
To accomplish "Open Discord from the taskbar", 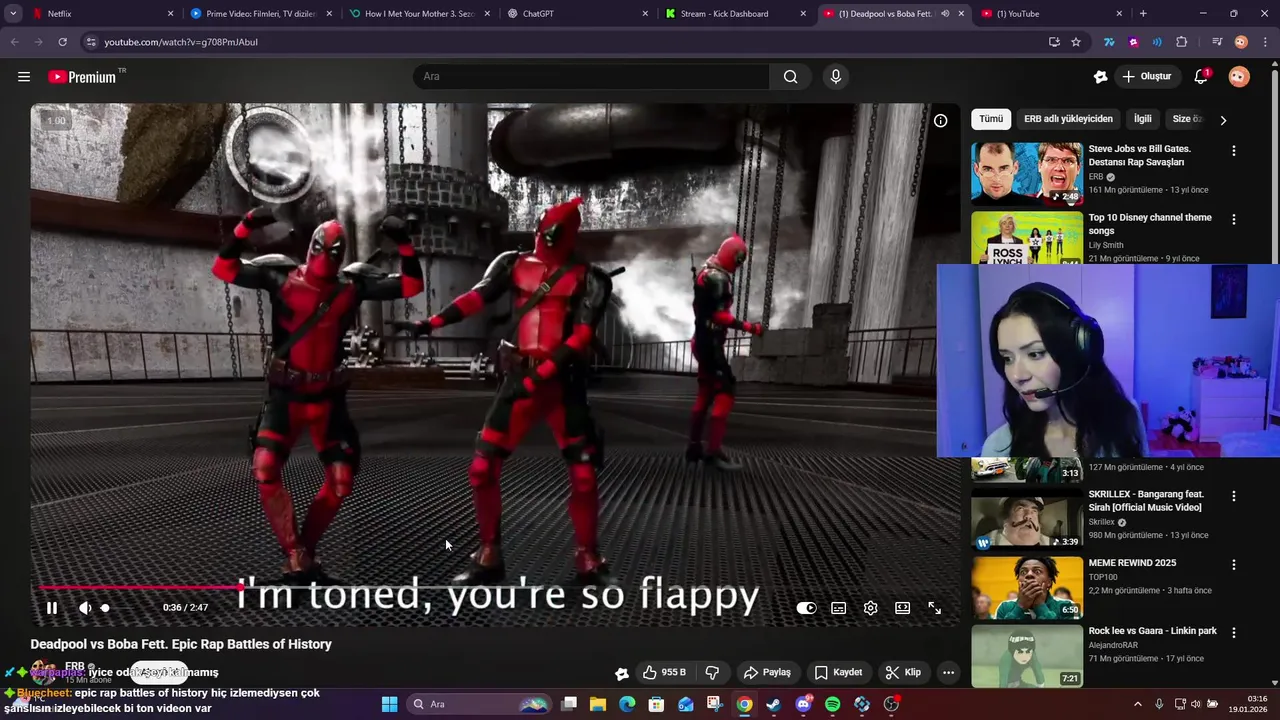I will pyautogui.click(x=803, y=704).
